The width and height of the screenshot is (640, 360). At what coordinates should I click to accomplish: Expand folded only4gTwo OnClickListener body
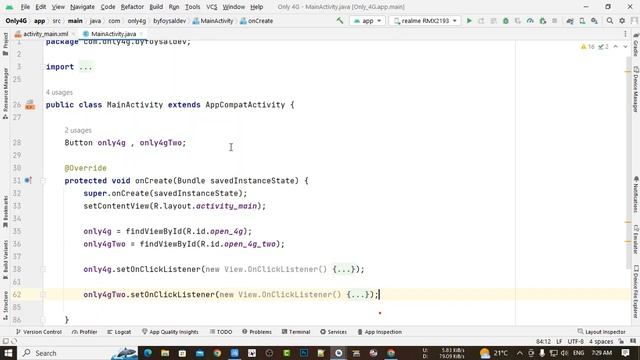coord(358,295)
